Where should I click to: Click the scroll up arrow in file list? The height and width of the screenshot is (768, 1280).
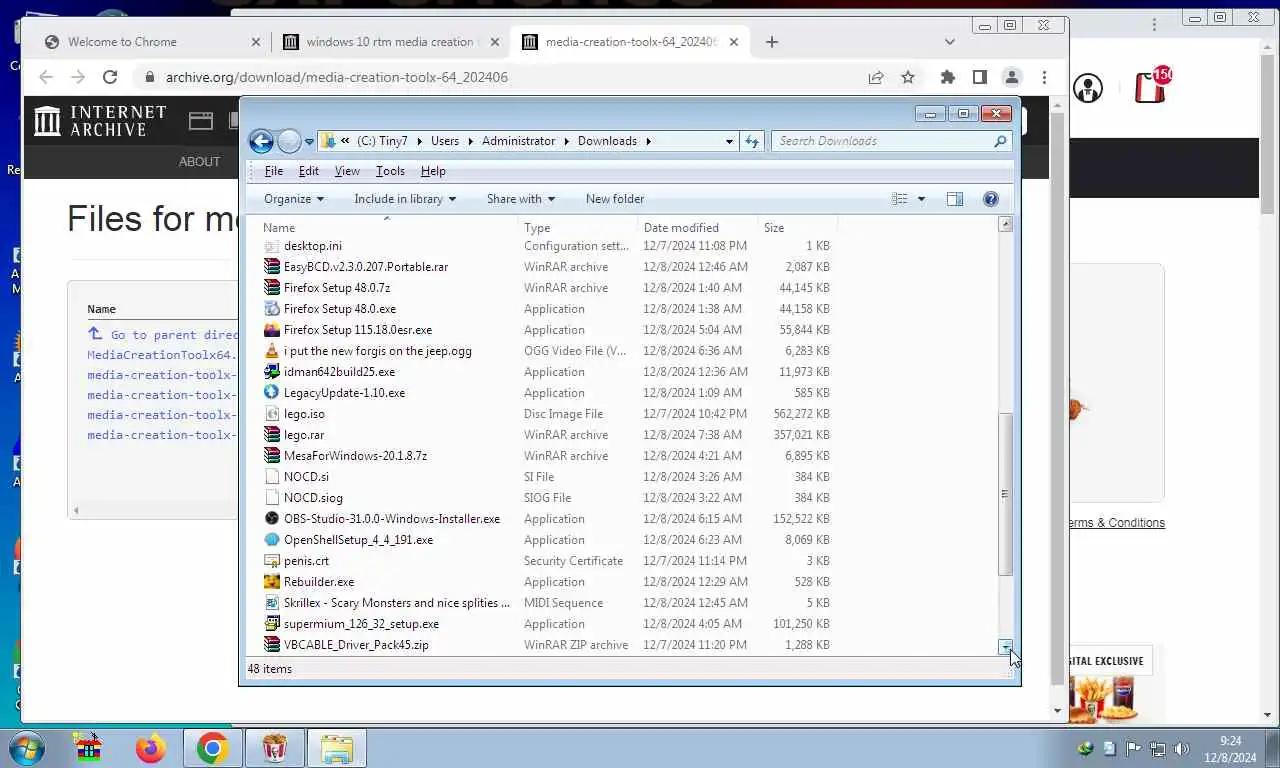(x=1005, y=225)
